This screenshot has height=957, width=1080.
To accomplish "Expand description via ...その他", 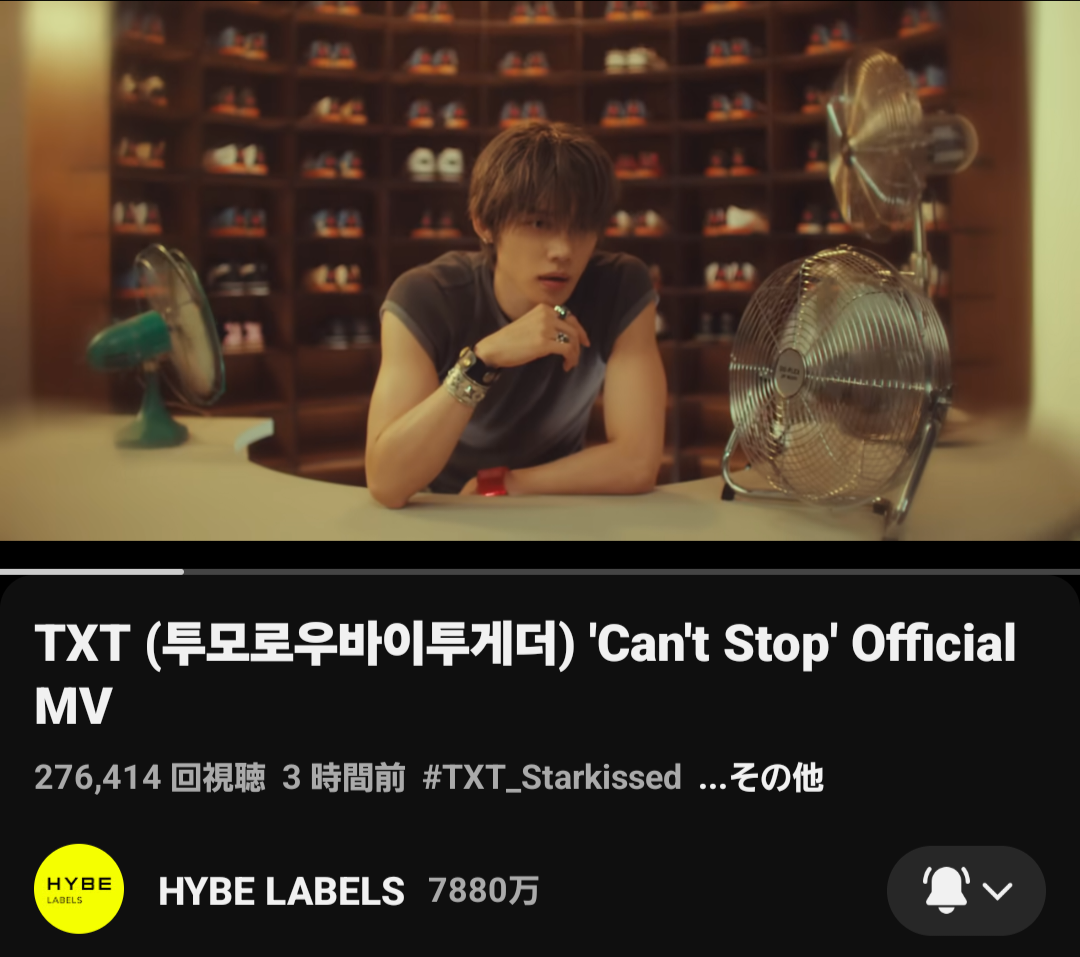I will point(761,777).
